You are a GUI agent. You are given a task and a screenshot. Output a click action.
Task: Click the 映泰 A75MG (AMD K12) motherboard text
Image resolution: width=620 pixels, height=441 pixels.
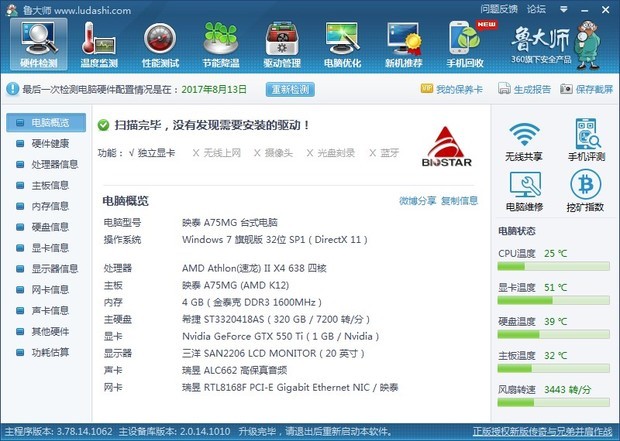tap(236, 286)
